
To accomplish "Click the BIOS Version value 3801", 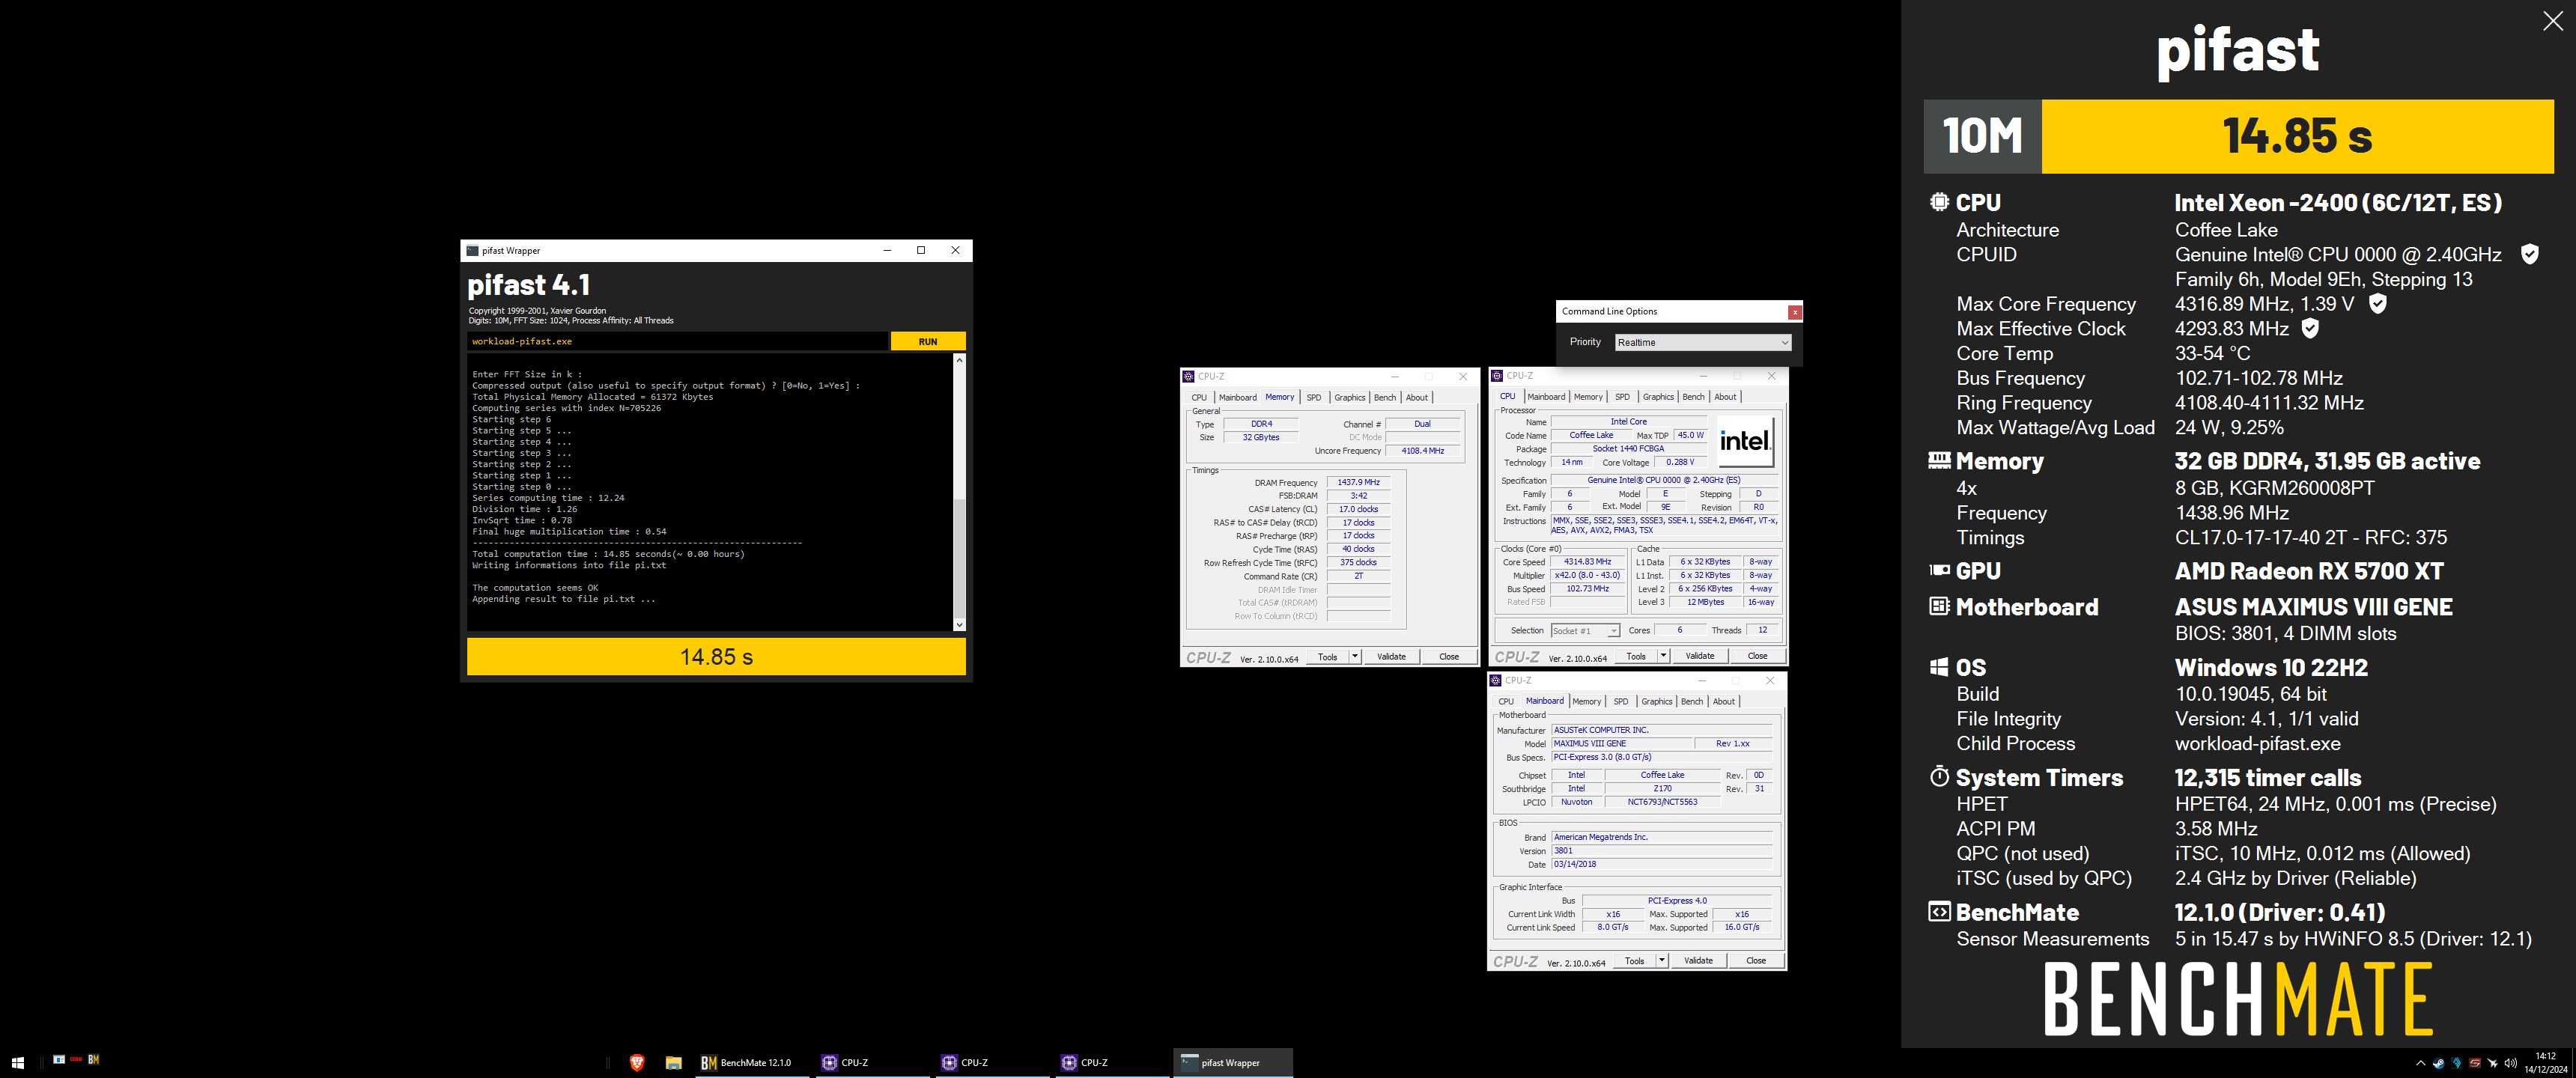I will click(x=1661, y=851).
